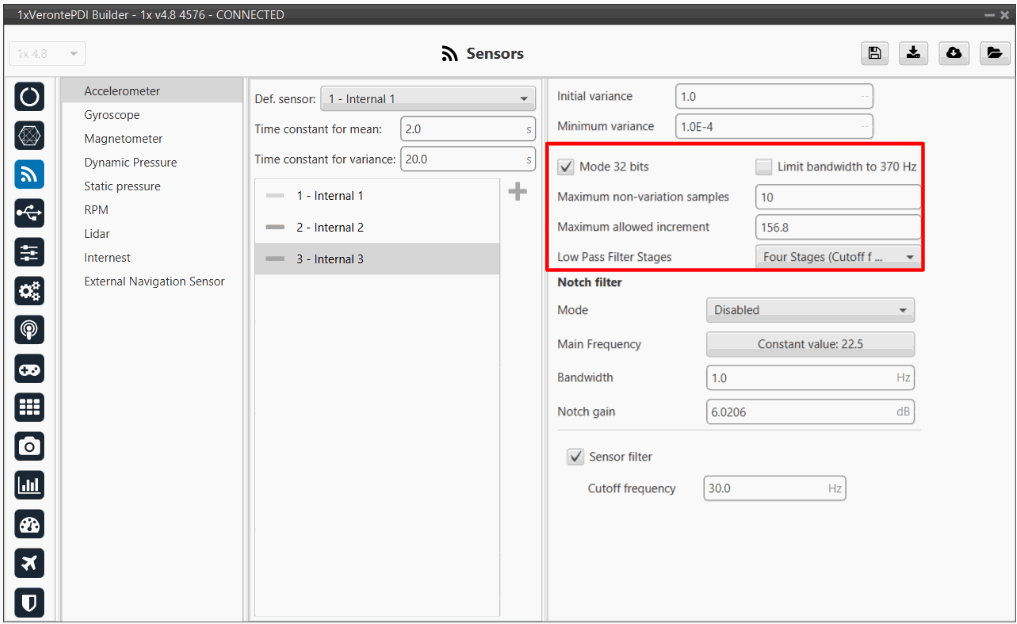Open the USB connections panel
The image size is (1017, 624).
29,212
